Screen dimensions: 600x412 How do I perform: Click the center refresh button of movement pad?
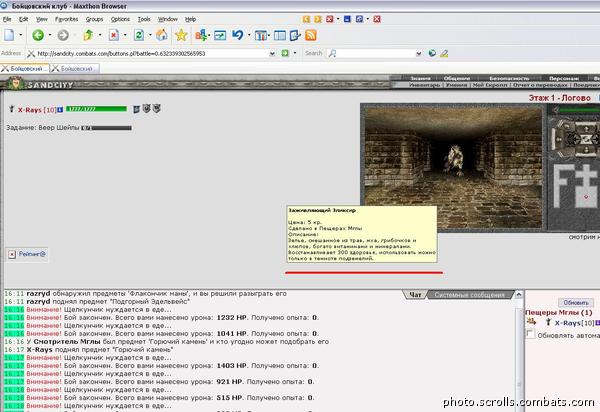(585, 139)
